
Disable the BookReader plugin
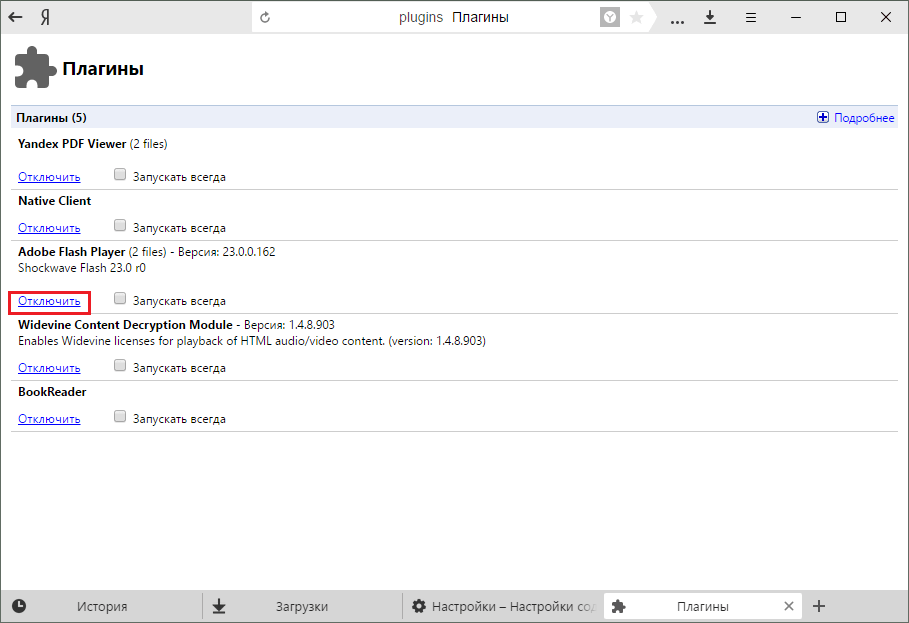tap(49, 419)
